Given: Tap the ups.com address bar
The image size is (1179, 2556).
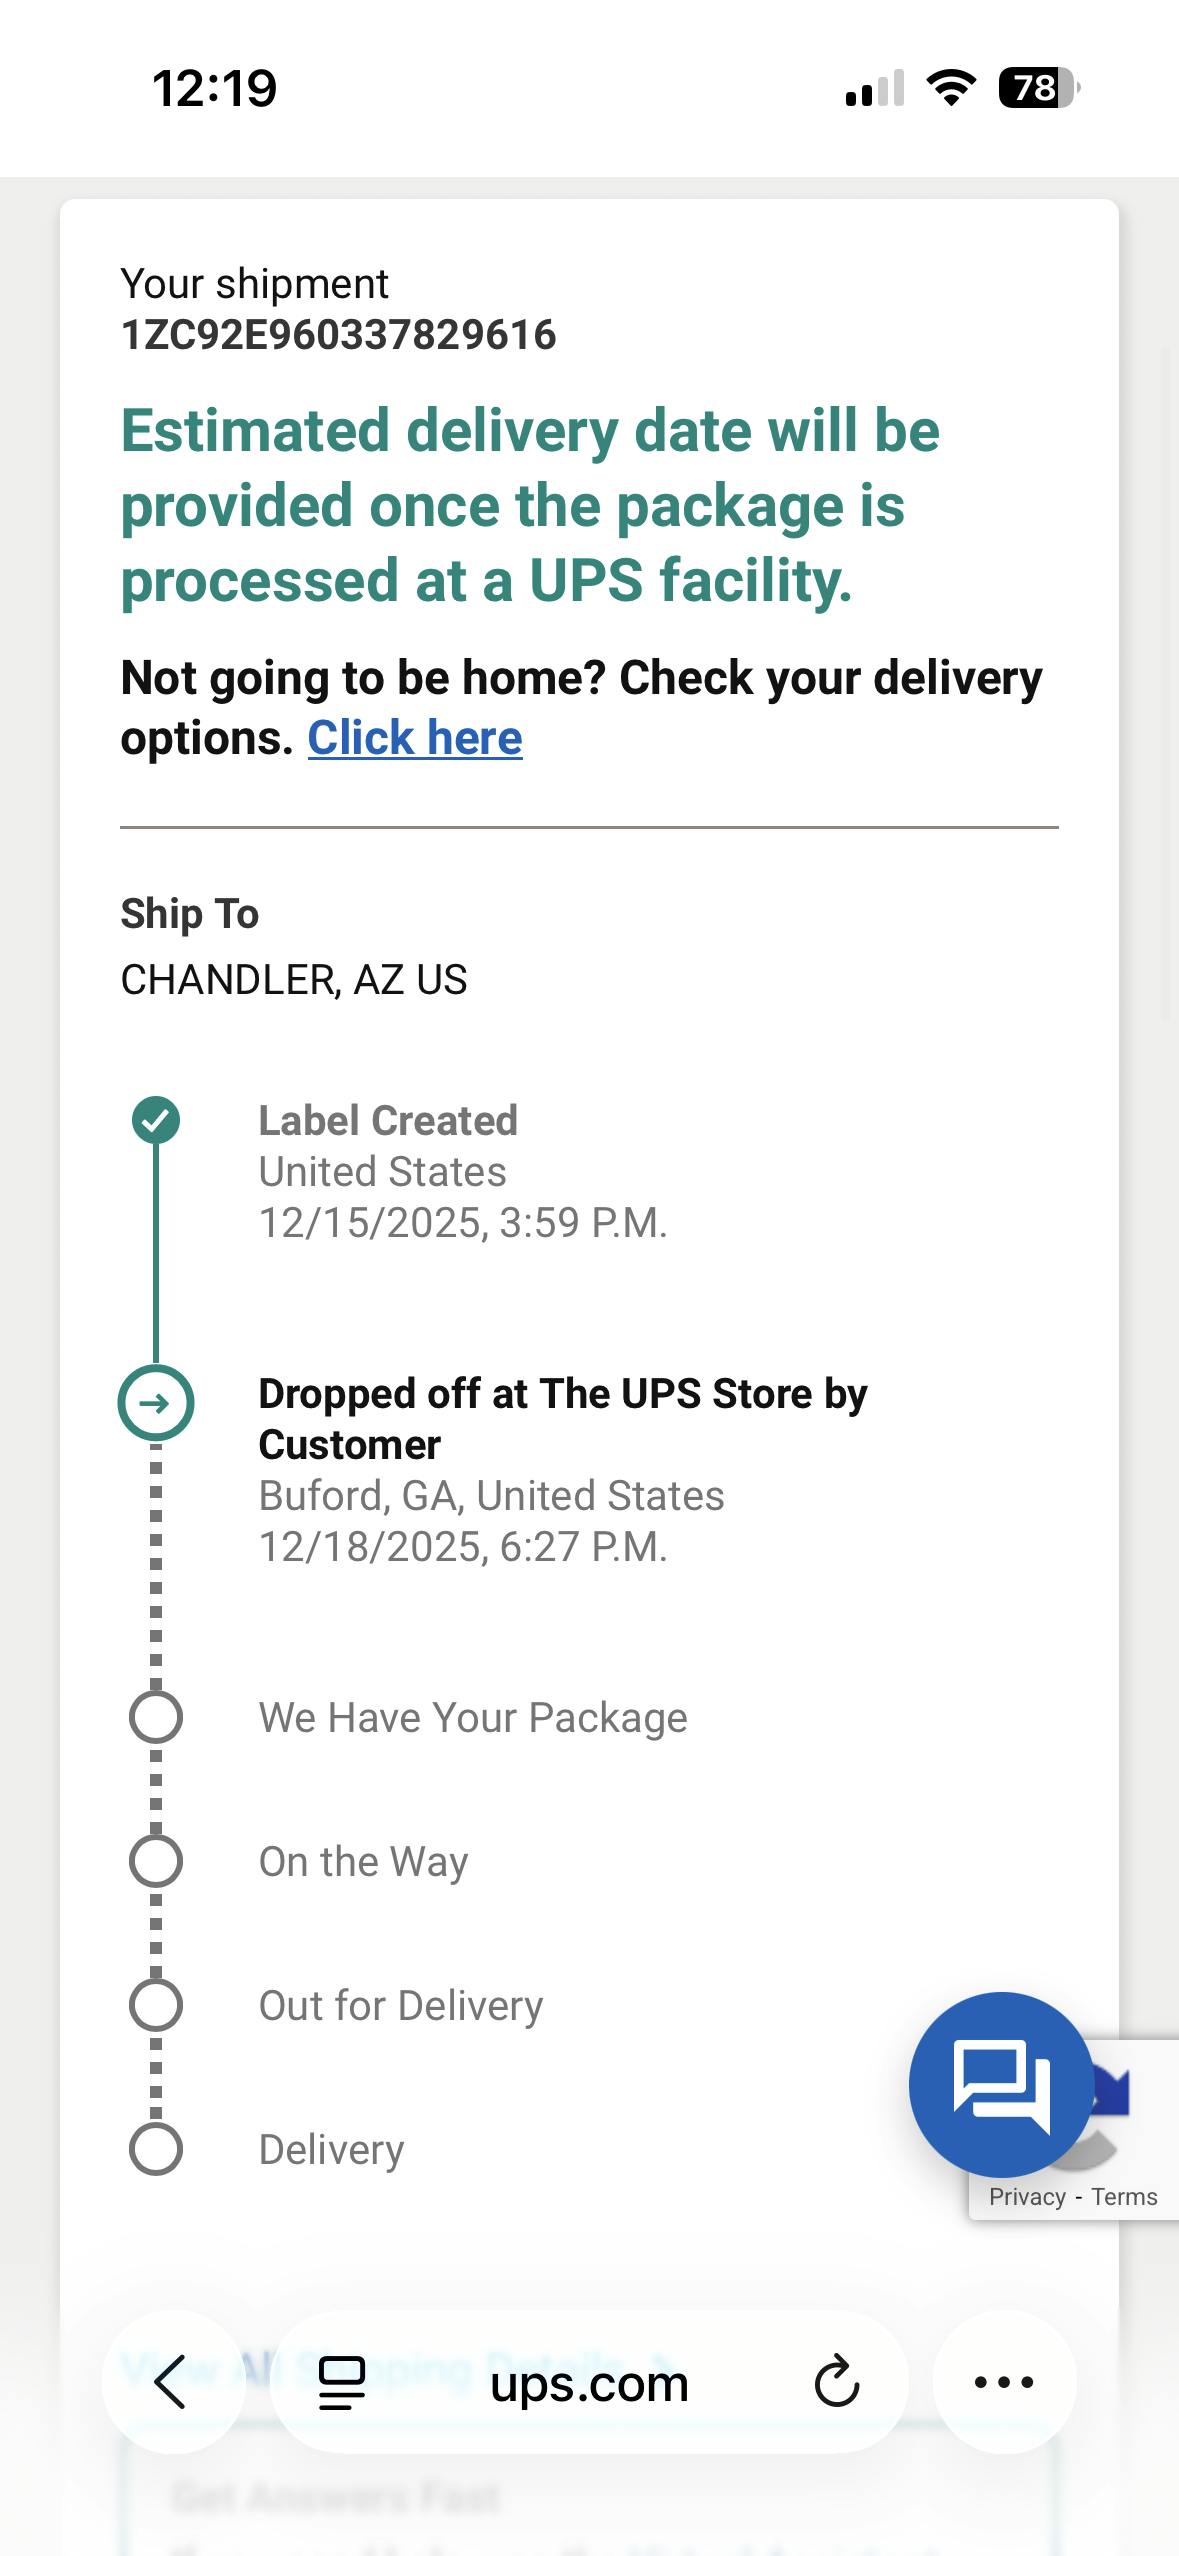Looking at the screenshot, I should tap(588, 2383).
